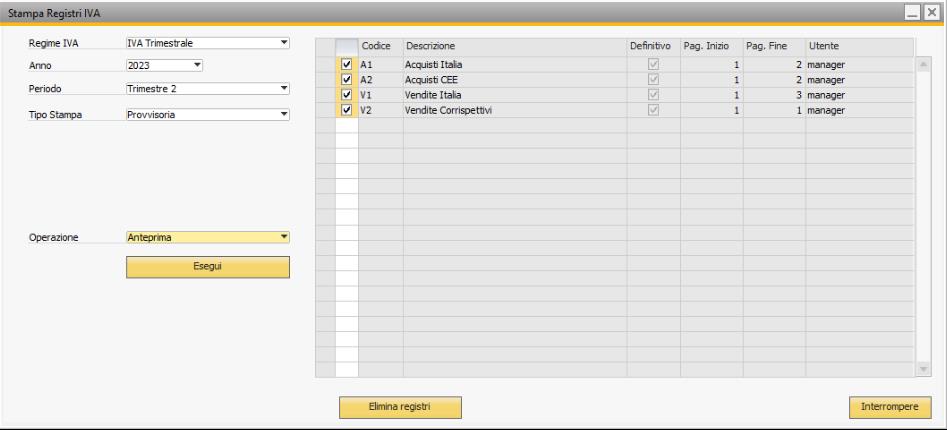Click the A1 code cell
The image size is (947, 430).
[380, 64]
